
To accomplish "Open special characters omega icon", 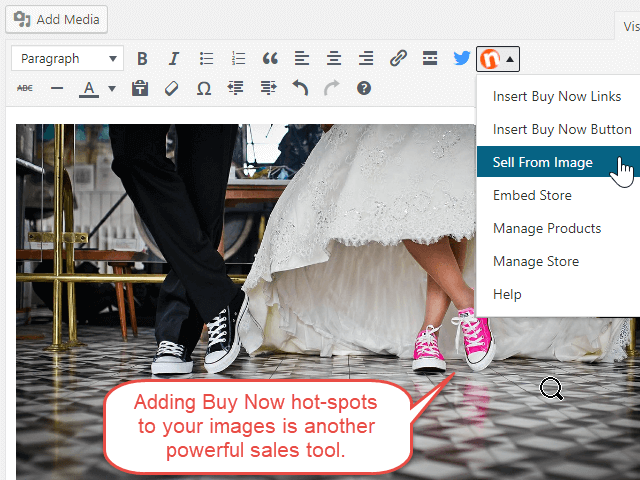I will click(204, 88).
